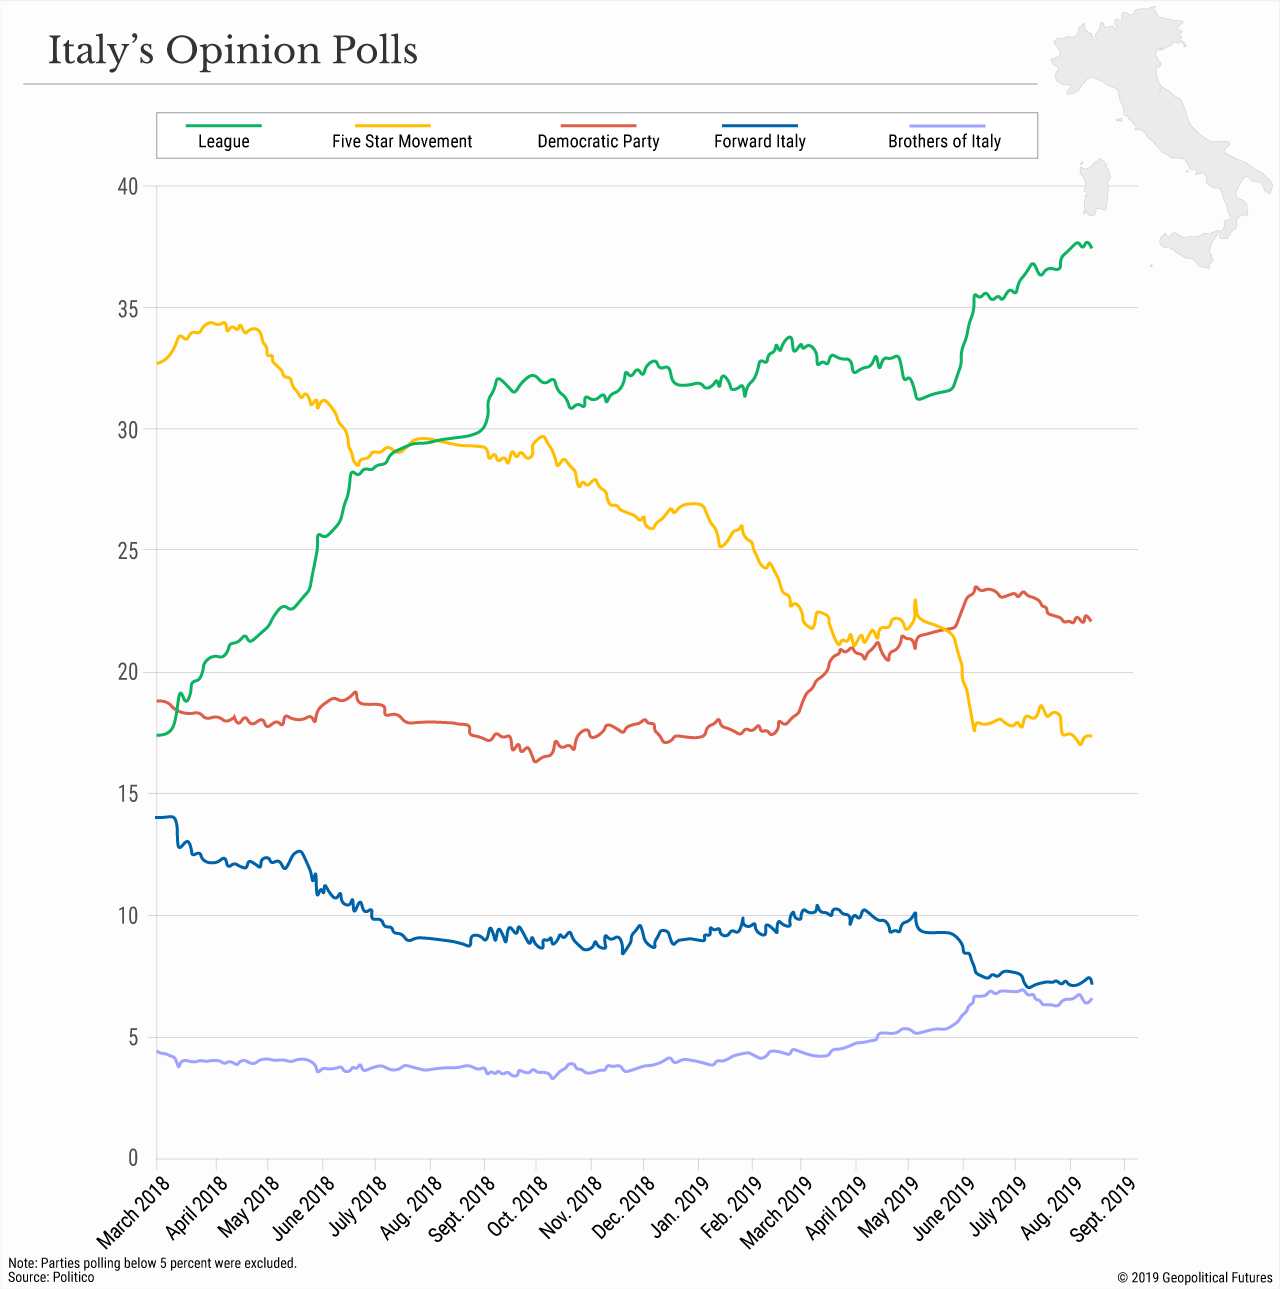Click the Italy's Opinion Polls title

tap(233, 50)
